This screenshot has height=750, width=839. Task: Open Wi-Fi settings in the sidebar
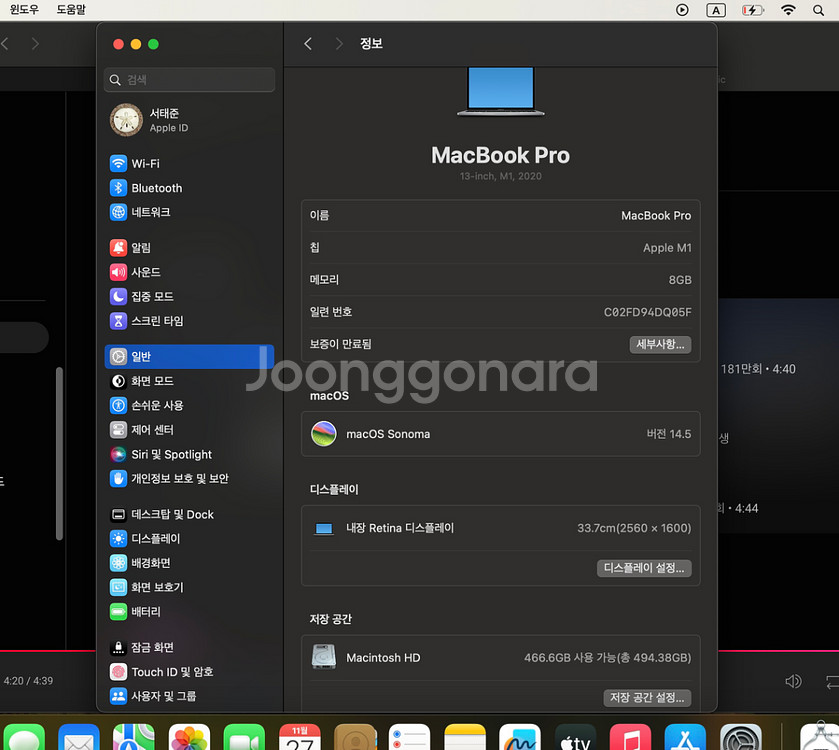[x=189, y=164]
